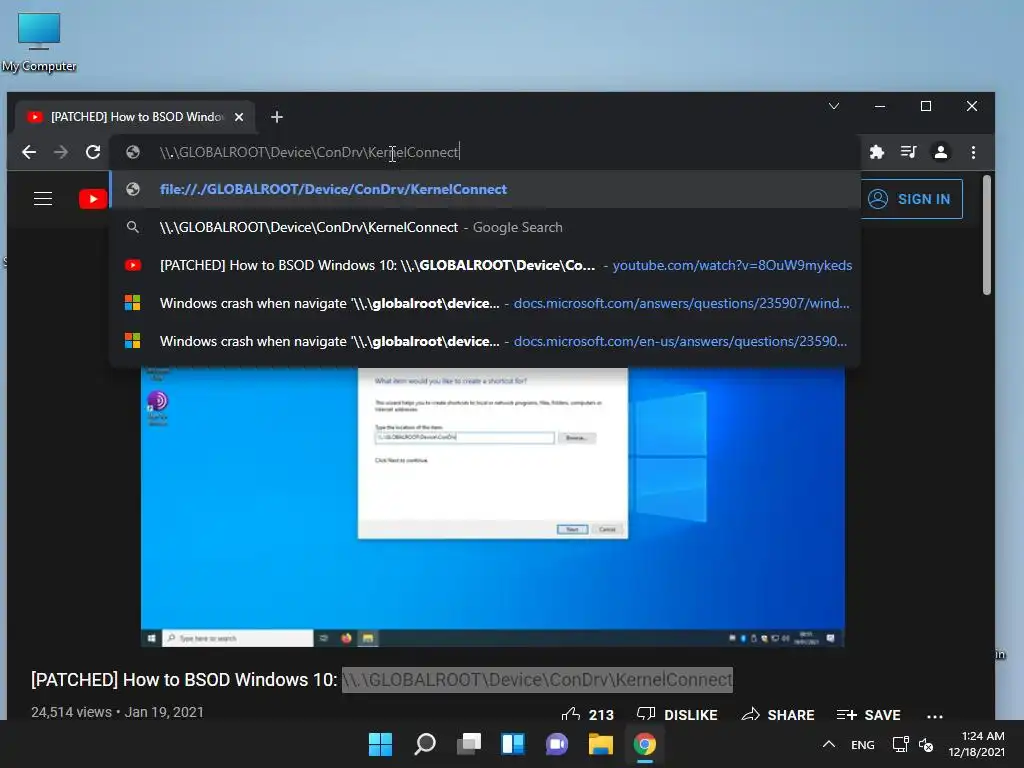Image resolution: width=1024 pixels, height=768 pixels.
Task: Open Chrome three-dot menu
Action: click(973, 152)
